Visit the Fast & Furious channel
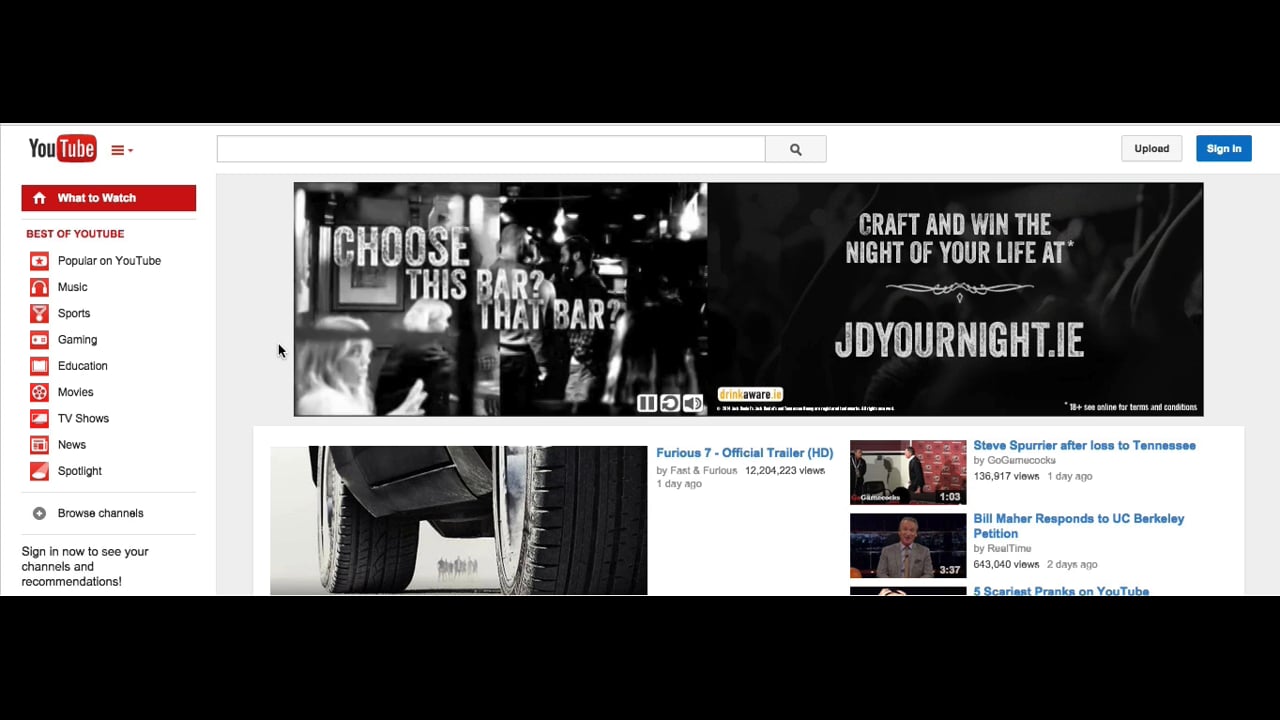Screen dimensions: 1280x720 [x=704, y=470]
